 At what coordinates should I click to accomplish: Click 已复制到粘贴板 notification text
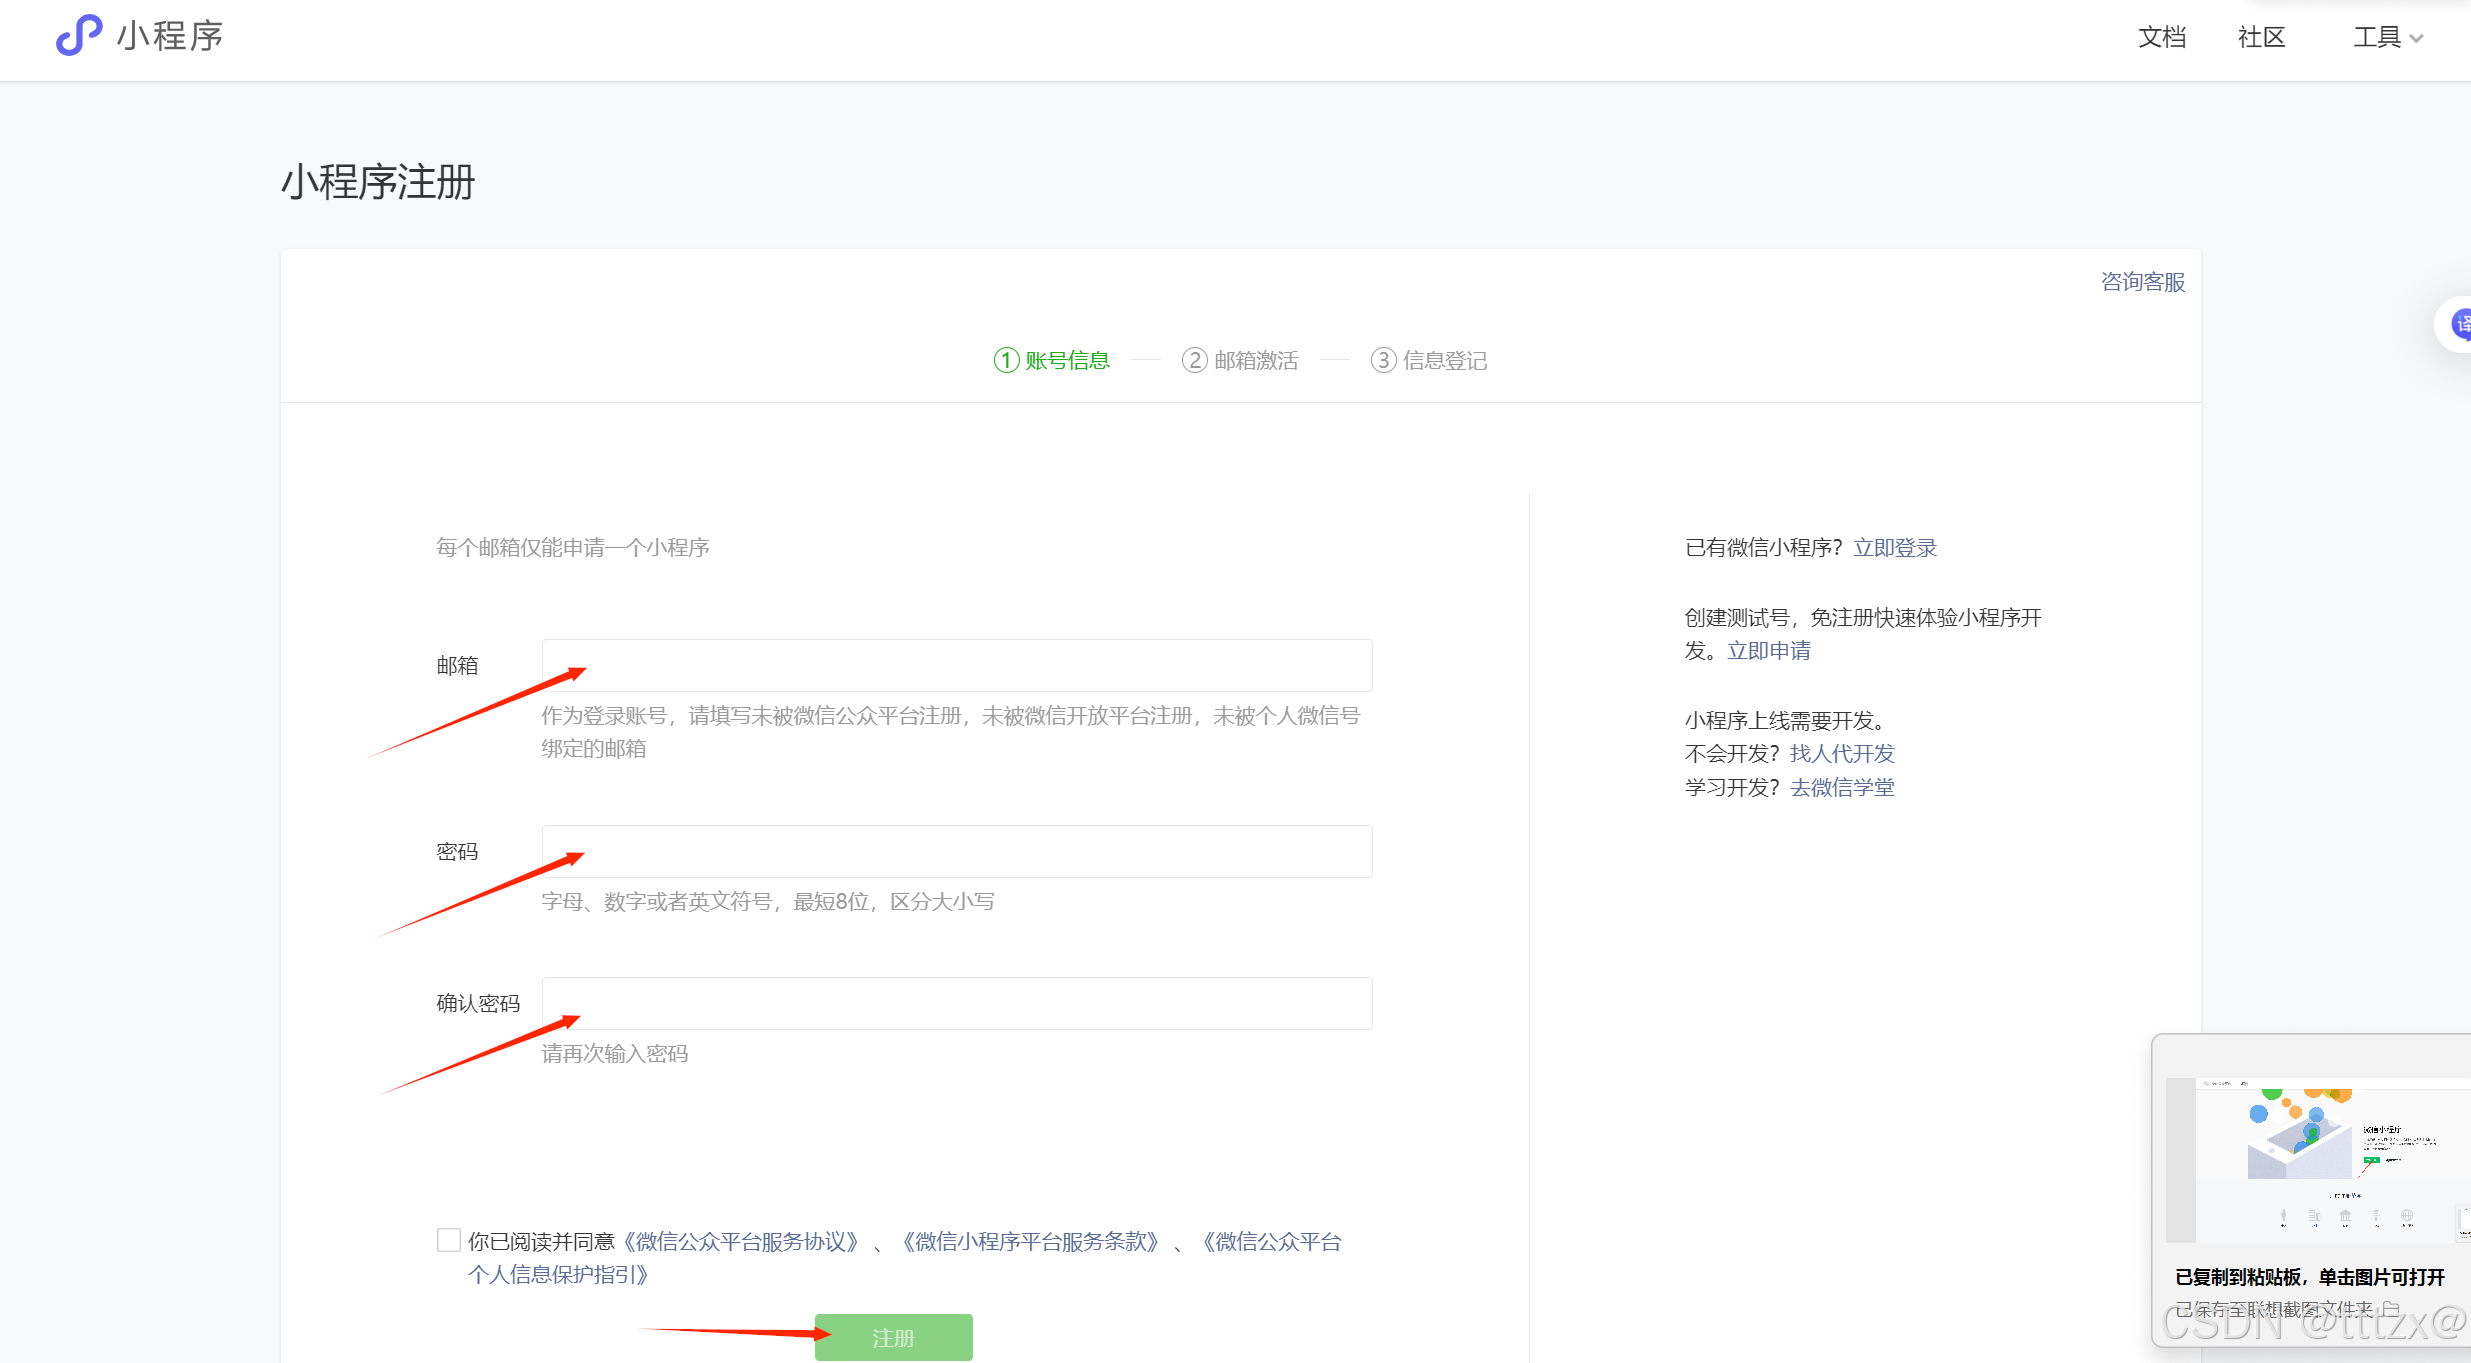point(2309,1277)
